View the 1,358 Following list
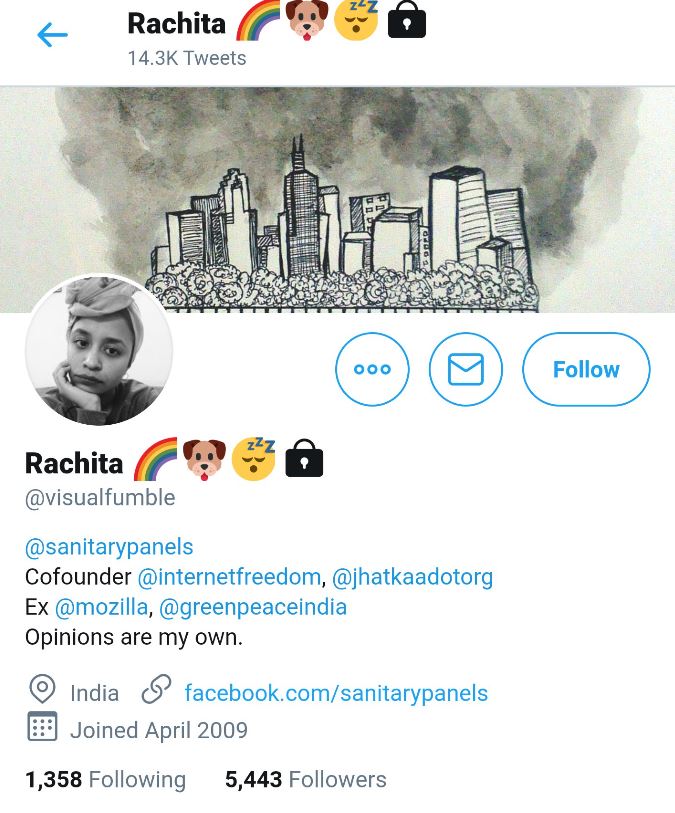Screen dimensions: 675x813 105,779
